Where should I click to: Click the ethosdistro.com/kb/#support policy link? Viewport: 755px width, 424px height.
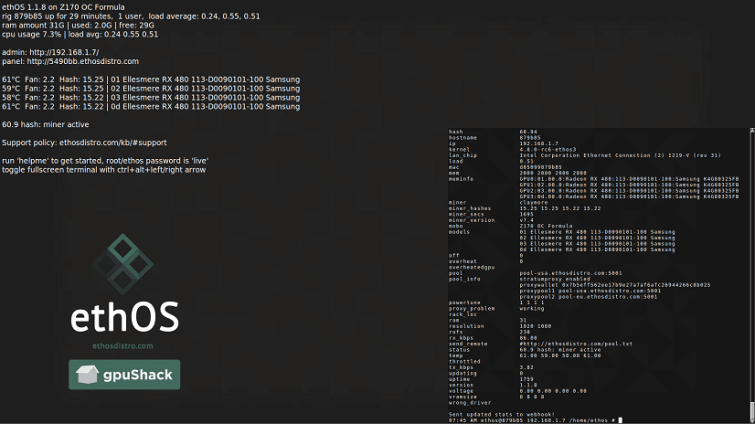[113, 142]
